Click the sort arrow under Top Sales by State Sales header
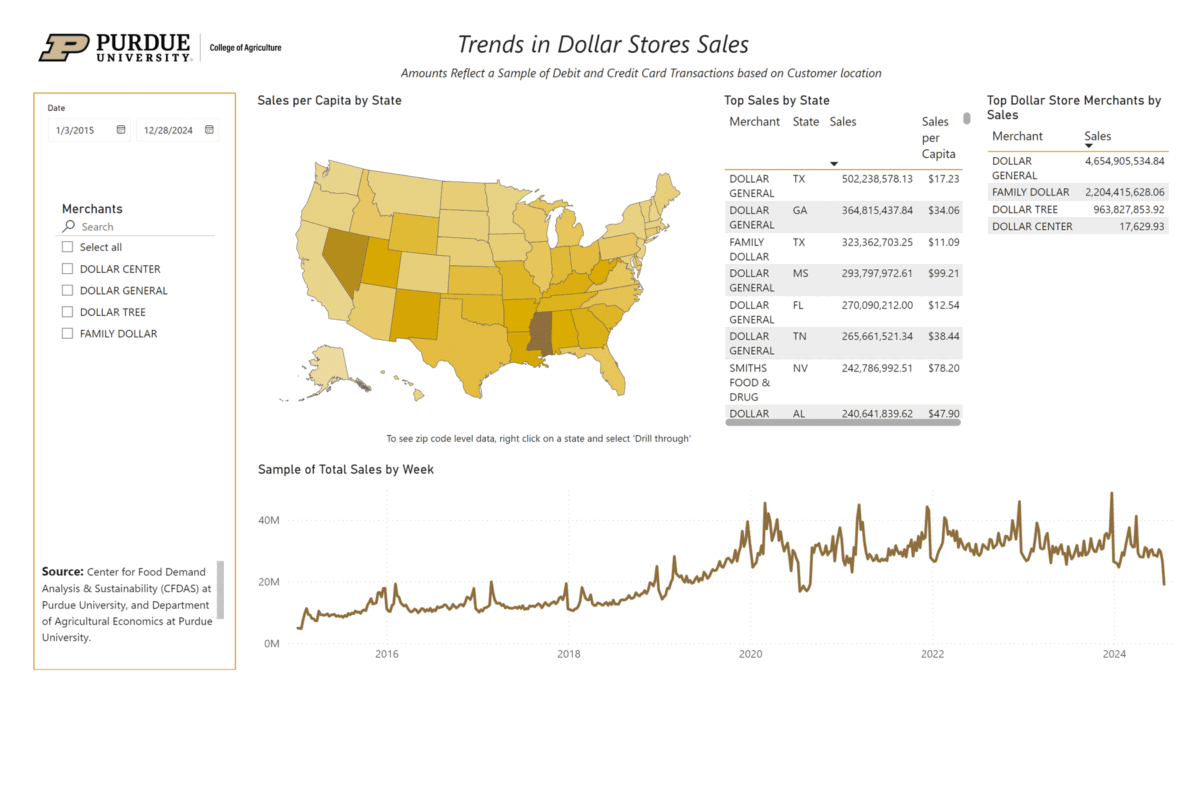This screenshot has width=1200, height=800. (834, 163)
